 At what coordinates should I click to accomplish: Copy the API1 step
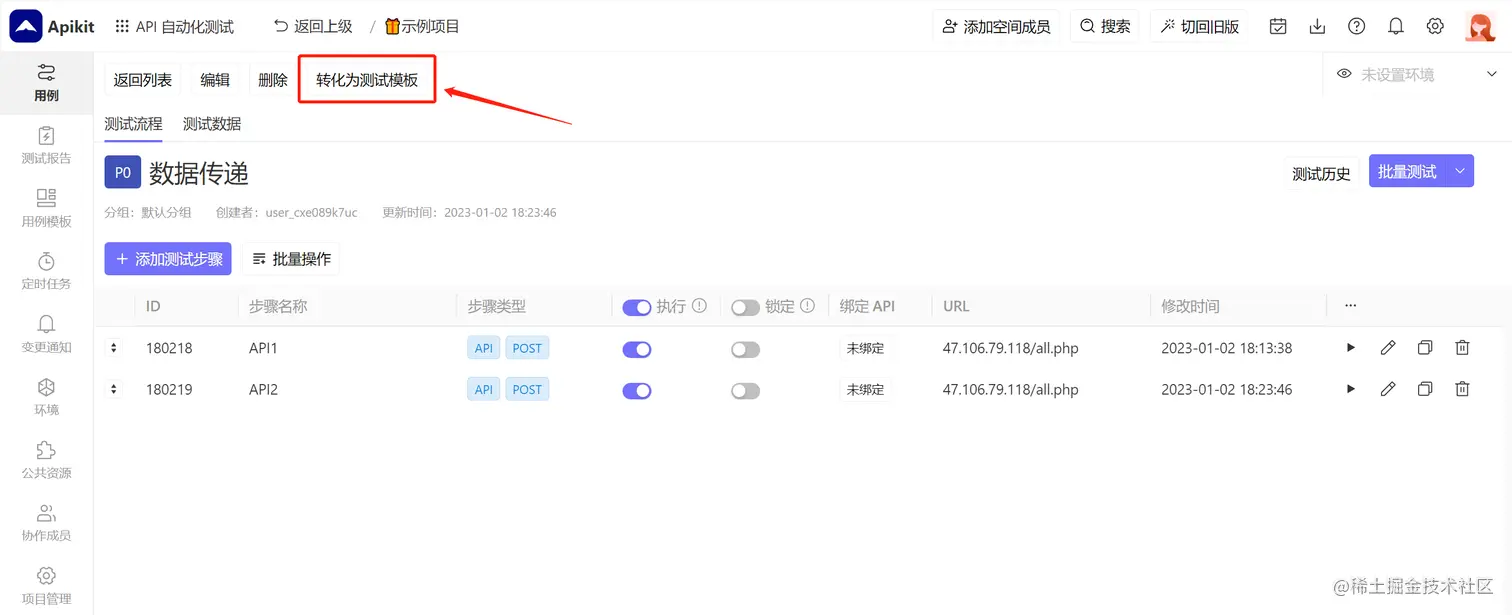click(1425, 348)
